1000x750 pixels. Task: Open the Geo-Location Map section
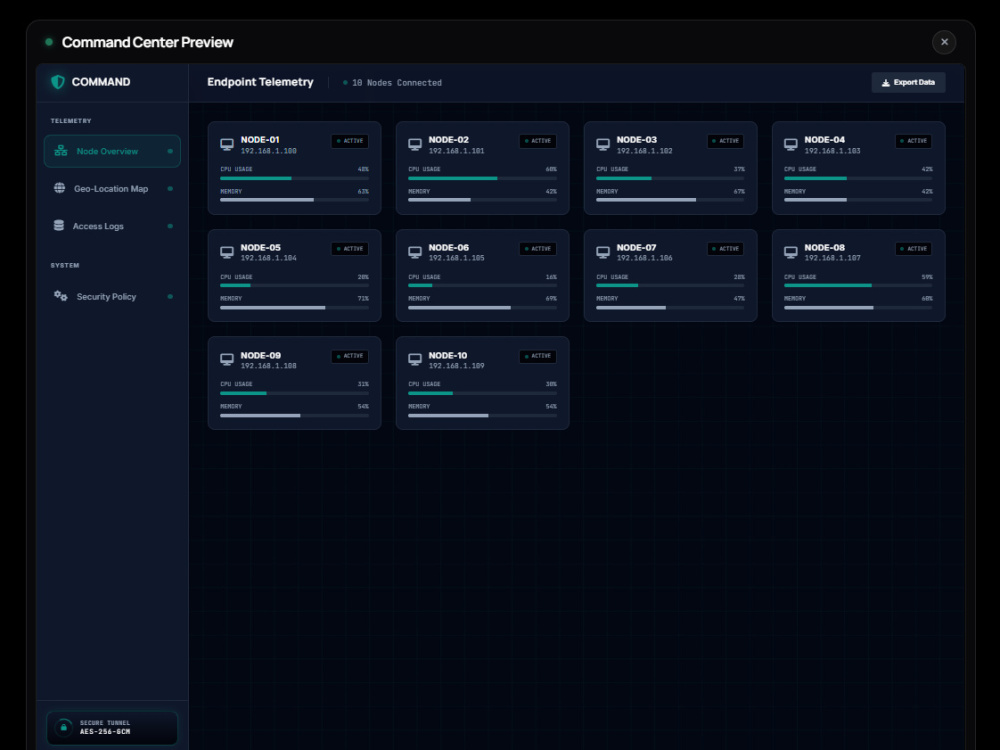coord(112,189)
